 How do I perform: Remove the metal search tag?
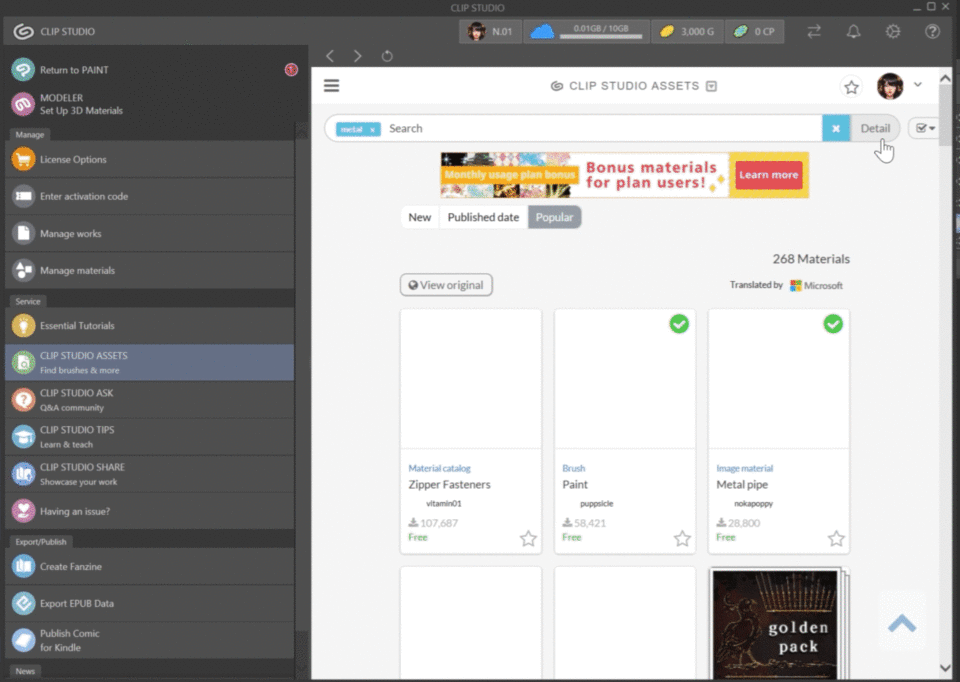click(x=372, y=130)
